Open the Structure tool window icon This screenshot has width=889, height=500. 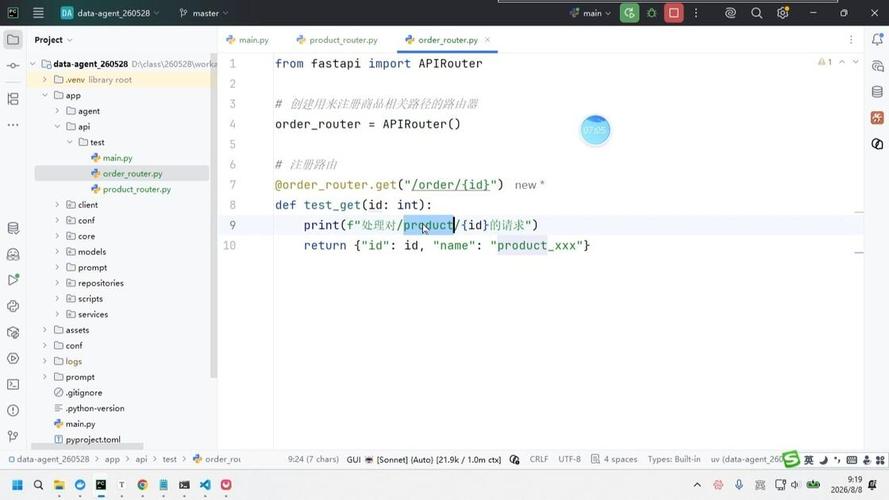13,99
